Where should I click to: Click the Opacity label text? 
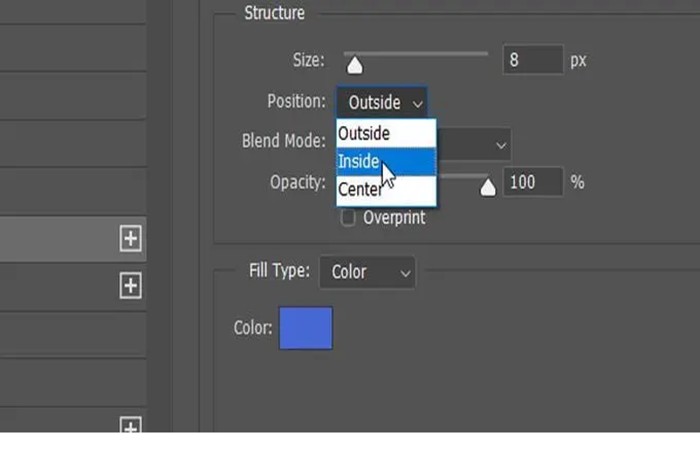pos(297,182)
